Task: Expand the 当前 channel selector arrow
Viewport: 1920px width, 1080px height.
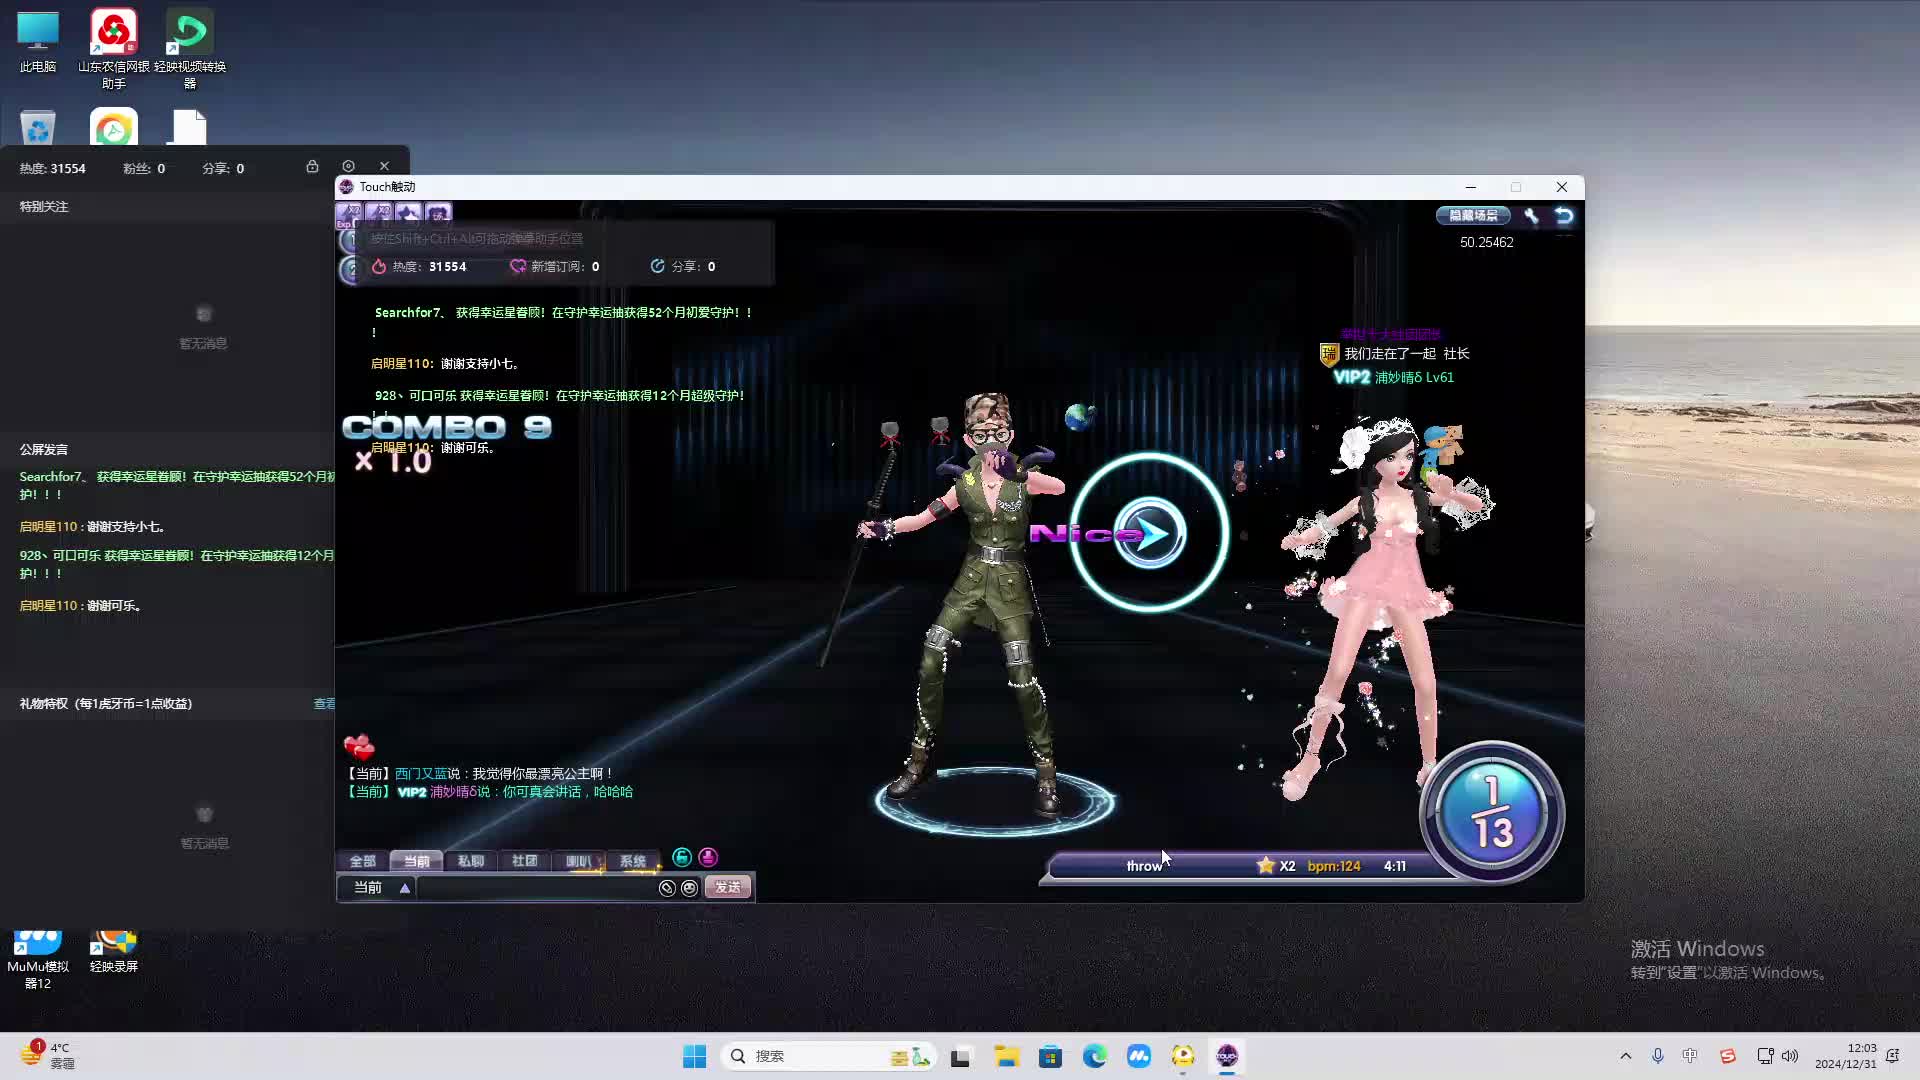Action: 405,888
